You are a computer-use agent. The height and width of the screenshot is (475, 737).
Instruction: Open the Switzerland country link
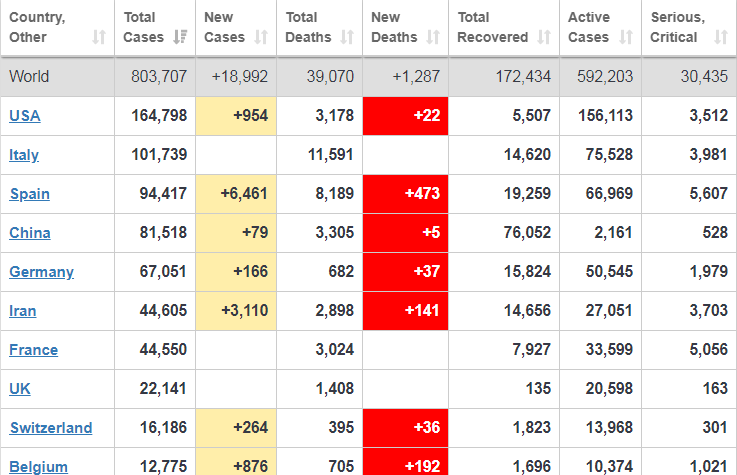(51, 428)
